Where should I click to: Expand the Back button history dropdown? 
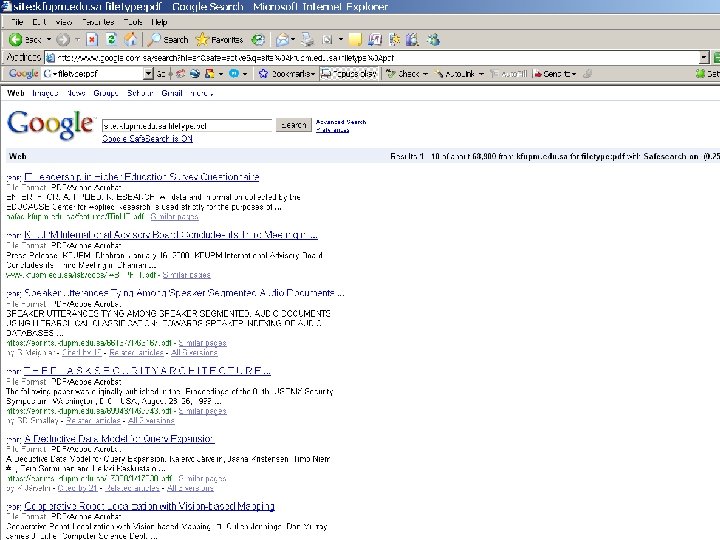coord(49,40)
